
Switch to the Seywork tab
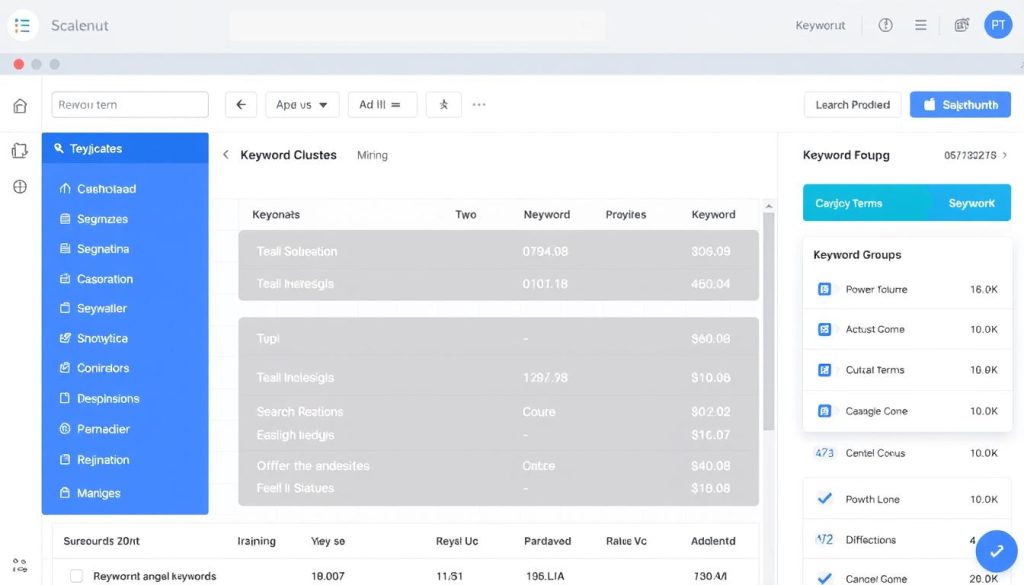coord(971,202)
